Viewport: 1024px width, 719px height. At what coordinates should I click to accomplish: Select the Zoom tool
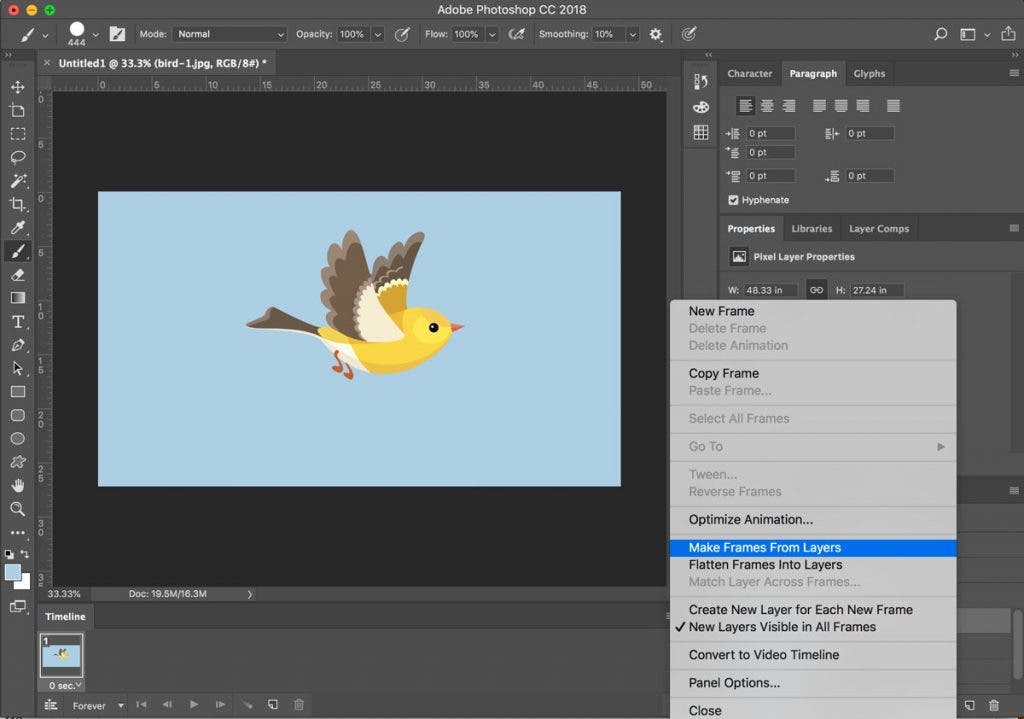coord(18,510)
